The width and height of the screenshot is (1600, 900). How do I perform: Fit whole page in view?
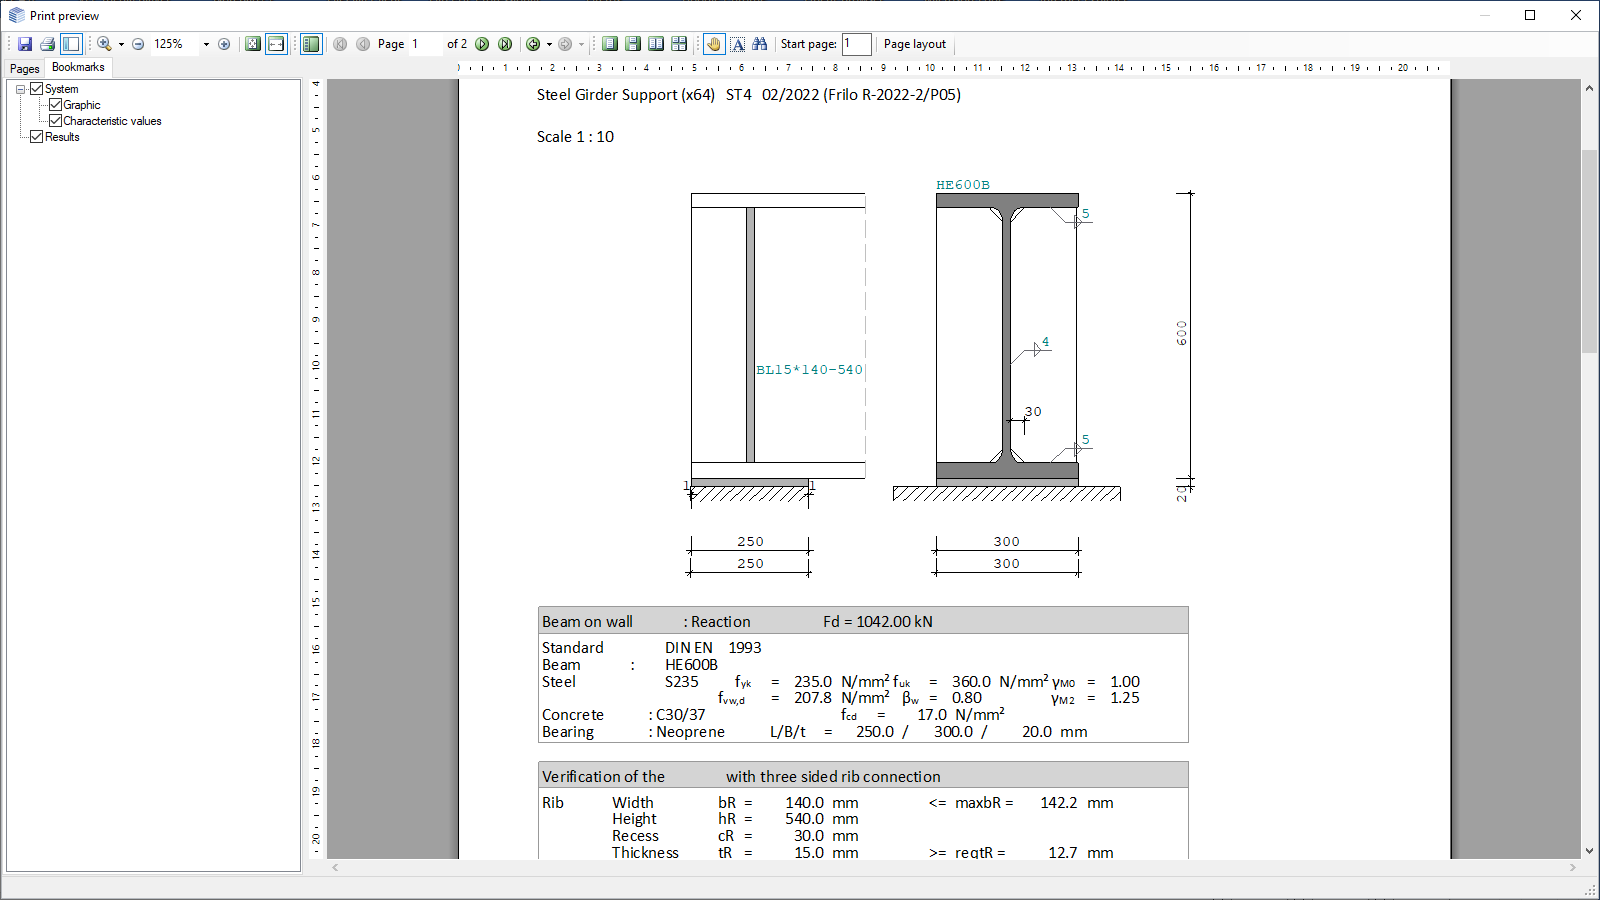253,44
